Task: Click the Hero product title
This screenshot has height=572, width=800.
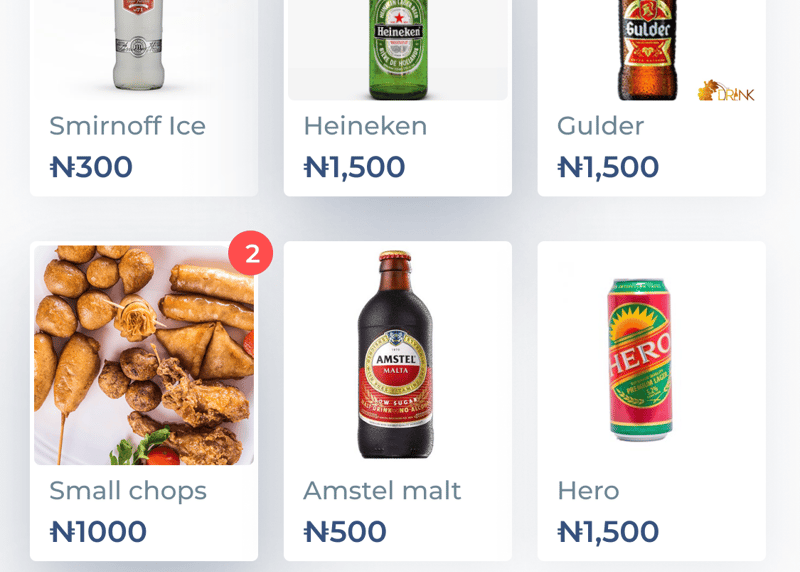Action: [588, 491]
